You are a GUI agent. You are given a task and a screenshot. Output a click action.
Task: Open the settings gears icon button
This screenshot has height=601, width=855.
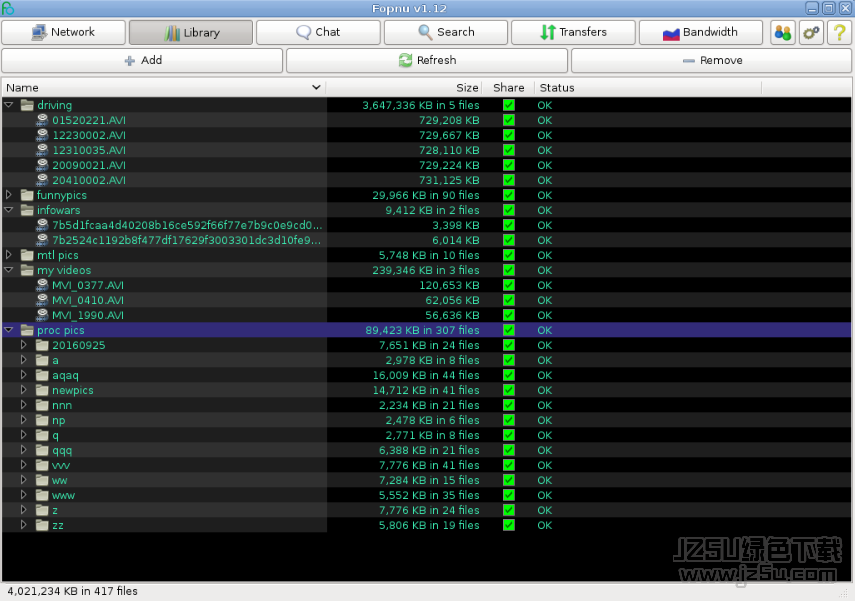(x=811, y=32)
